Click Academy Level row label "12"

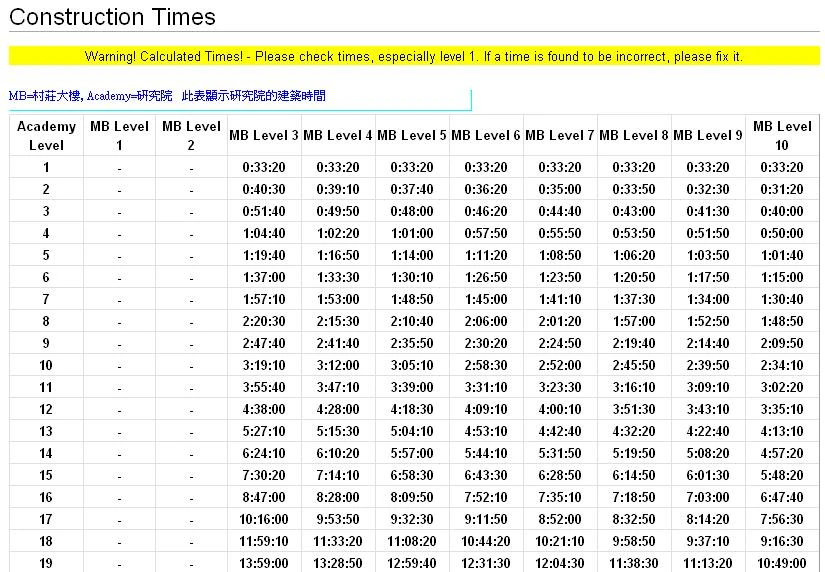pos(46,409)
